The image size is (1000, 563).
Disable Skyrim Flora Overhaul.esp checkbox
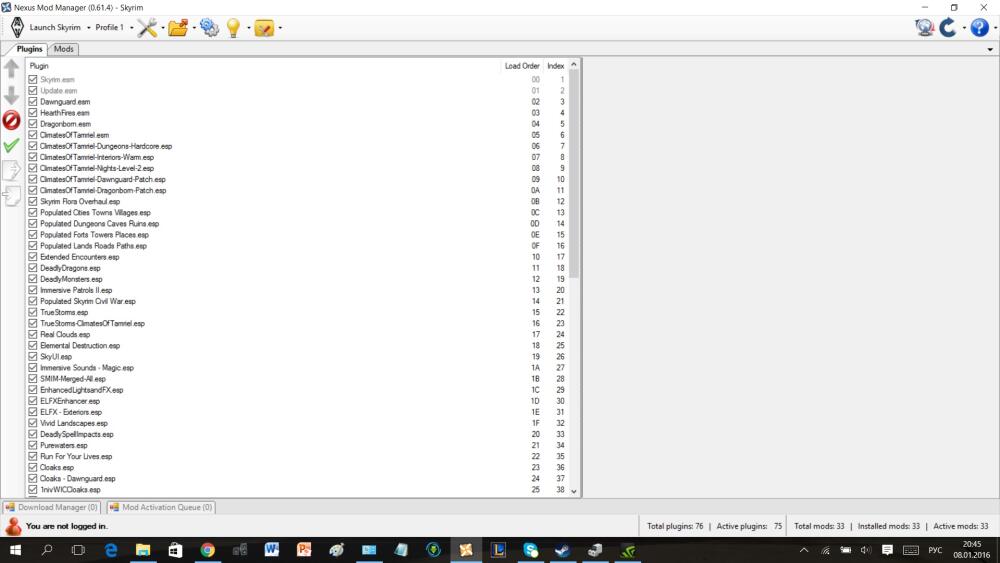(x=33, y=201)
